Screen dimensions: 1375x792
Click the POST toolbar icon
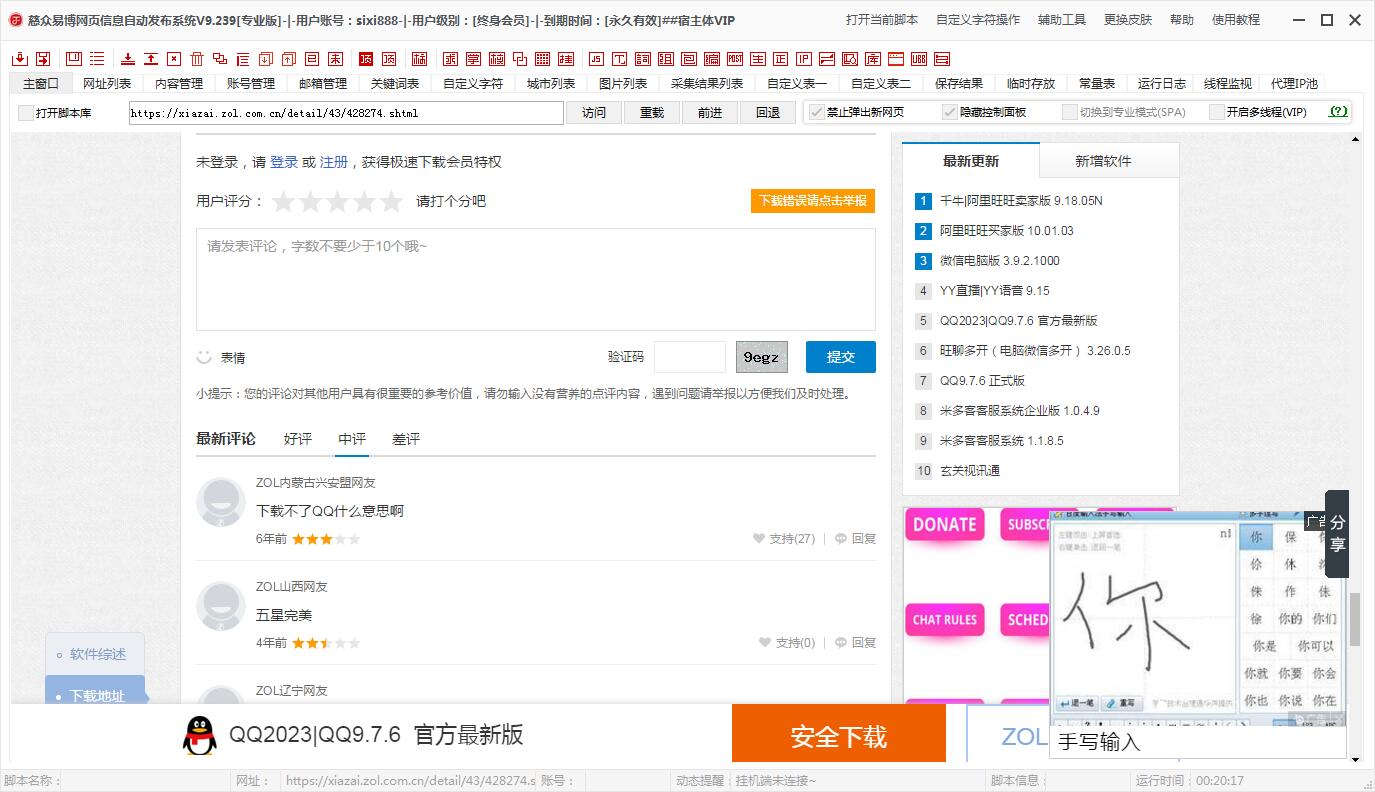click(735, 59)
